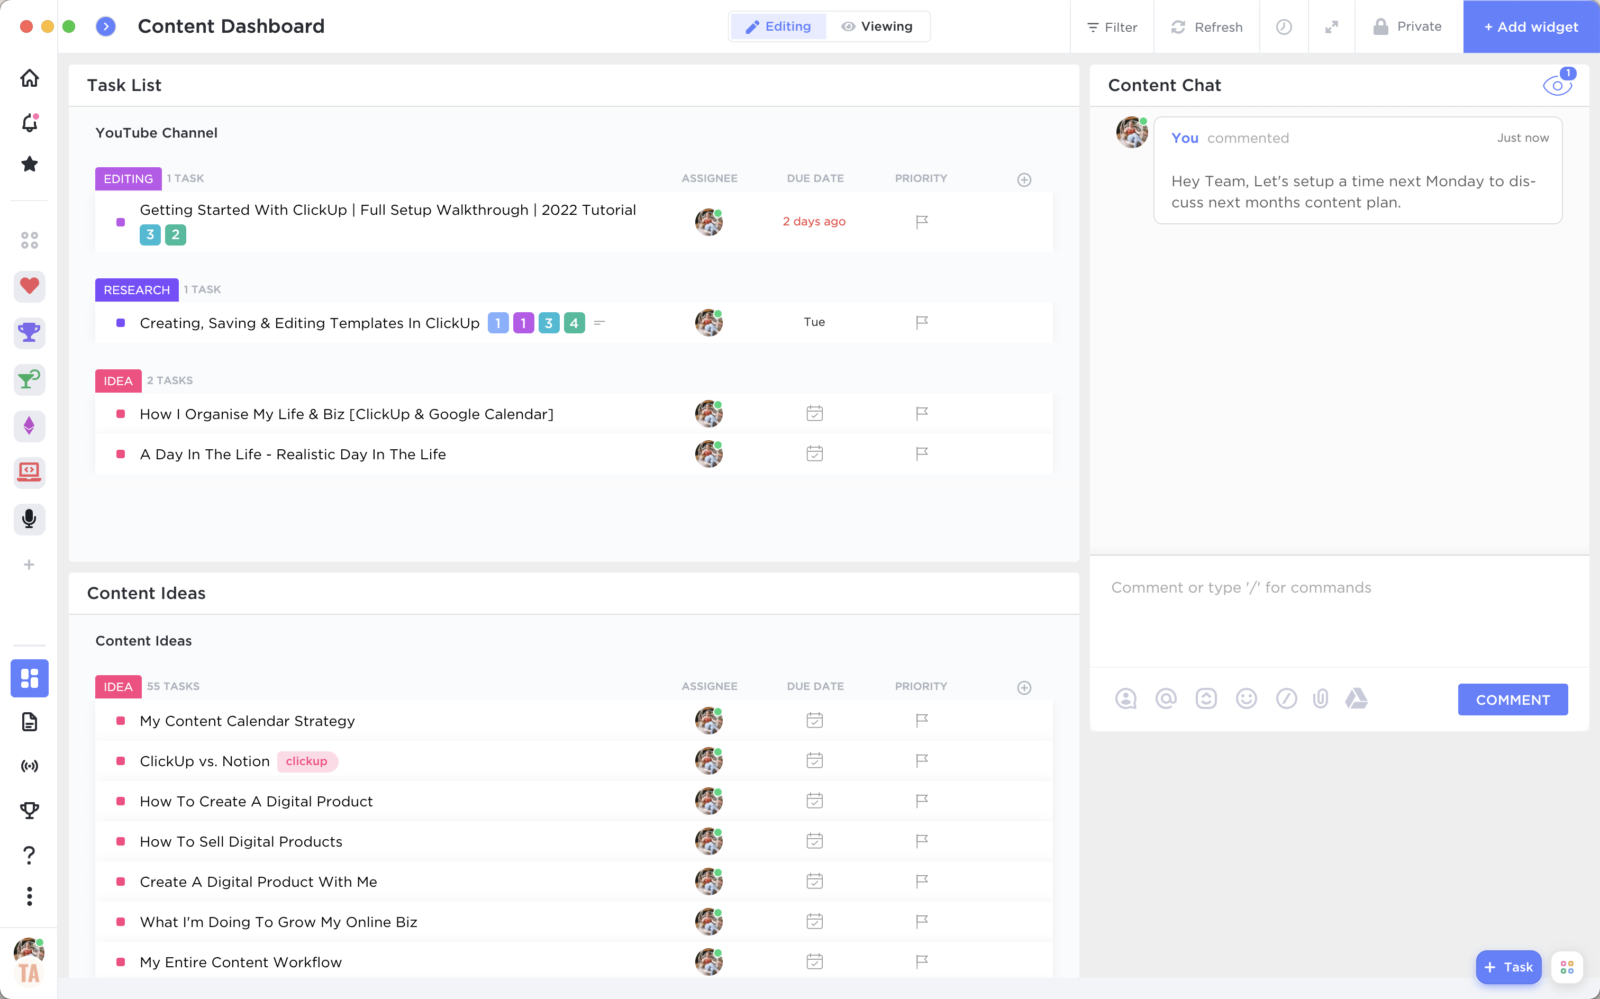Viewport: 1600px width, 999px height.
Task: Open the Filter menu
Action: [1112, 27]
